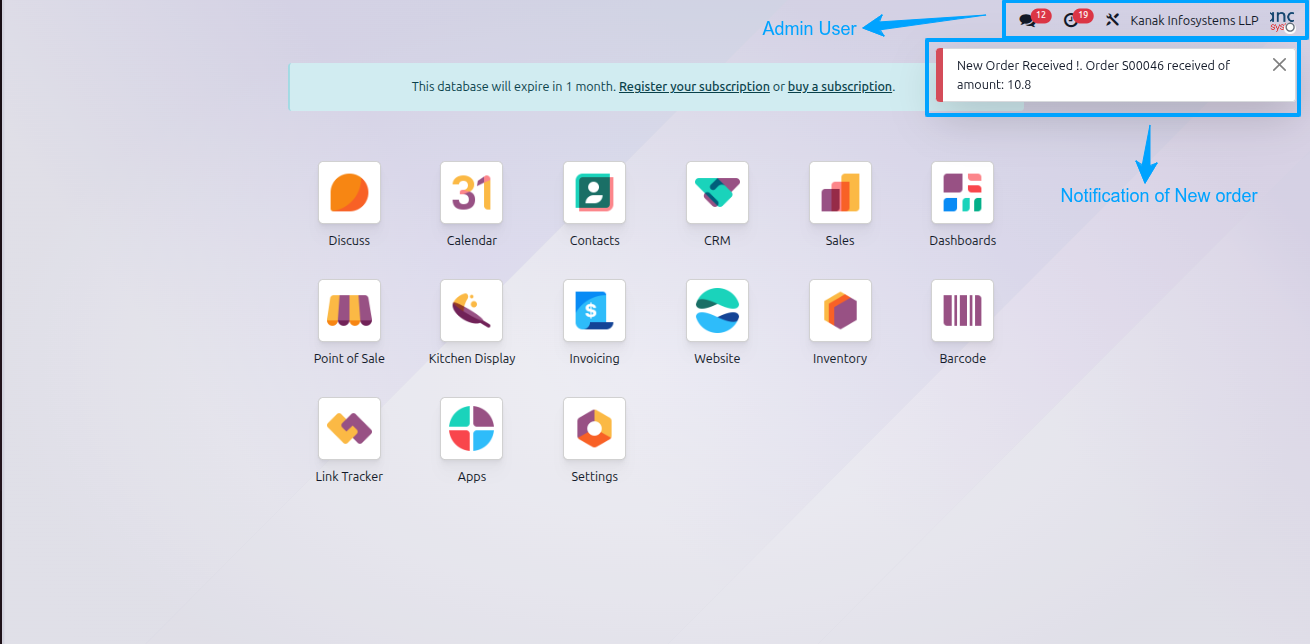Open the Kitchen Display app
Image resolution: width=1310 pixels, height=644 pixels.
click(x=472, y=311)
